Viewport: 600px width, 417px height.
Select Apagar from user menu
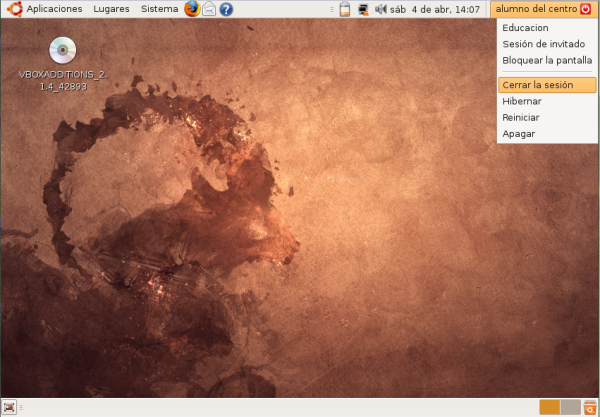(x=519, y=133)
